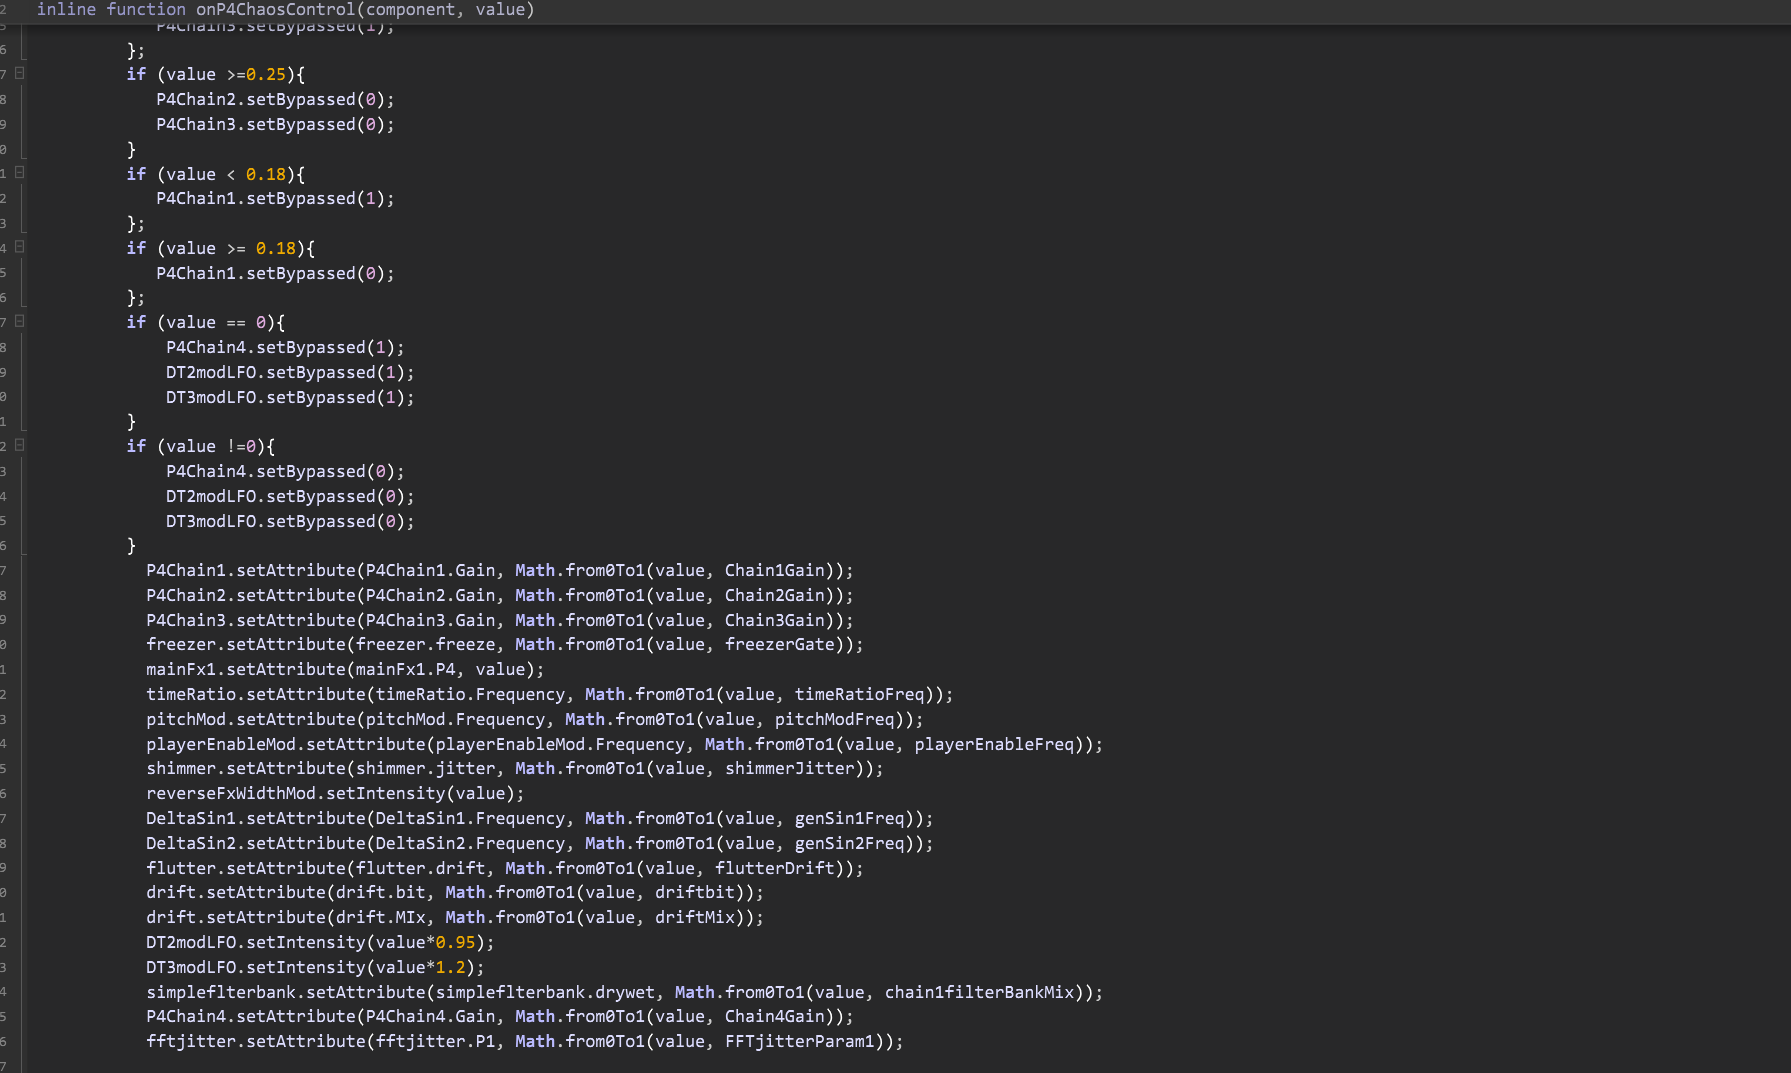Click the shimmer.setAttribute shimmerJitter line
Viewport: 1791px width, 1073px height.
(515, 768)
